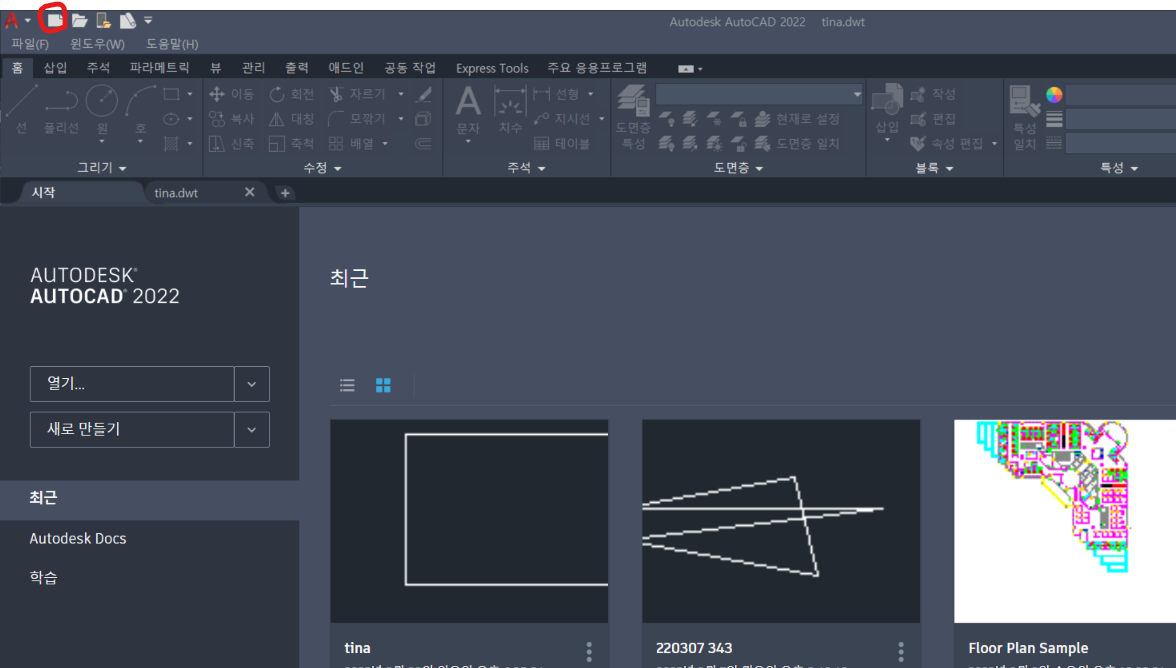This screenshot has height=668, width=1176.
Task: Click the Stretch (신축) tool
Action: (231, 143)
